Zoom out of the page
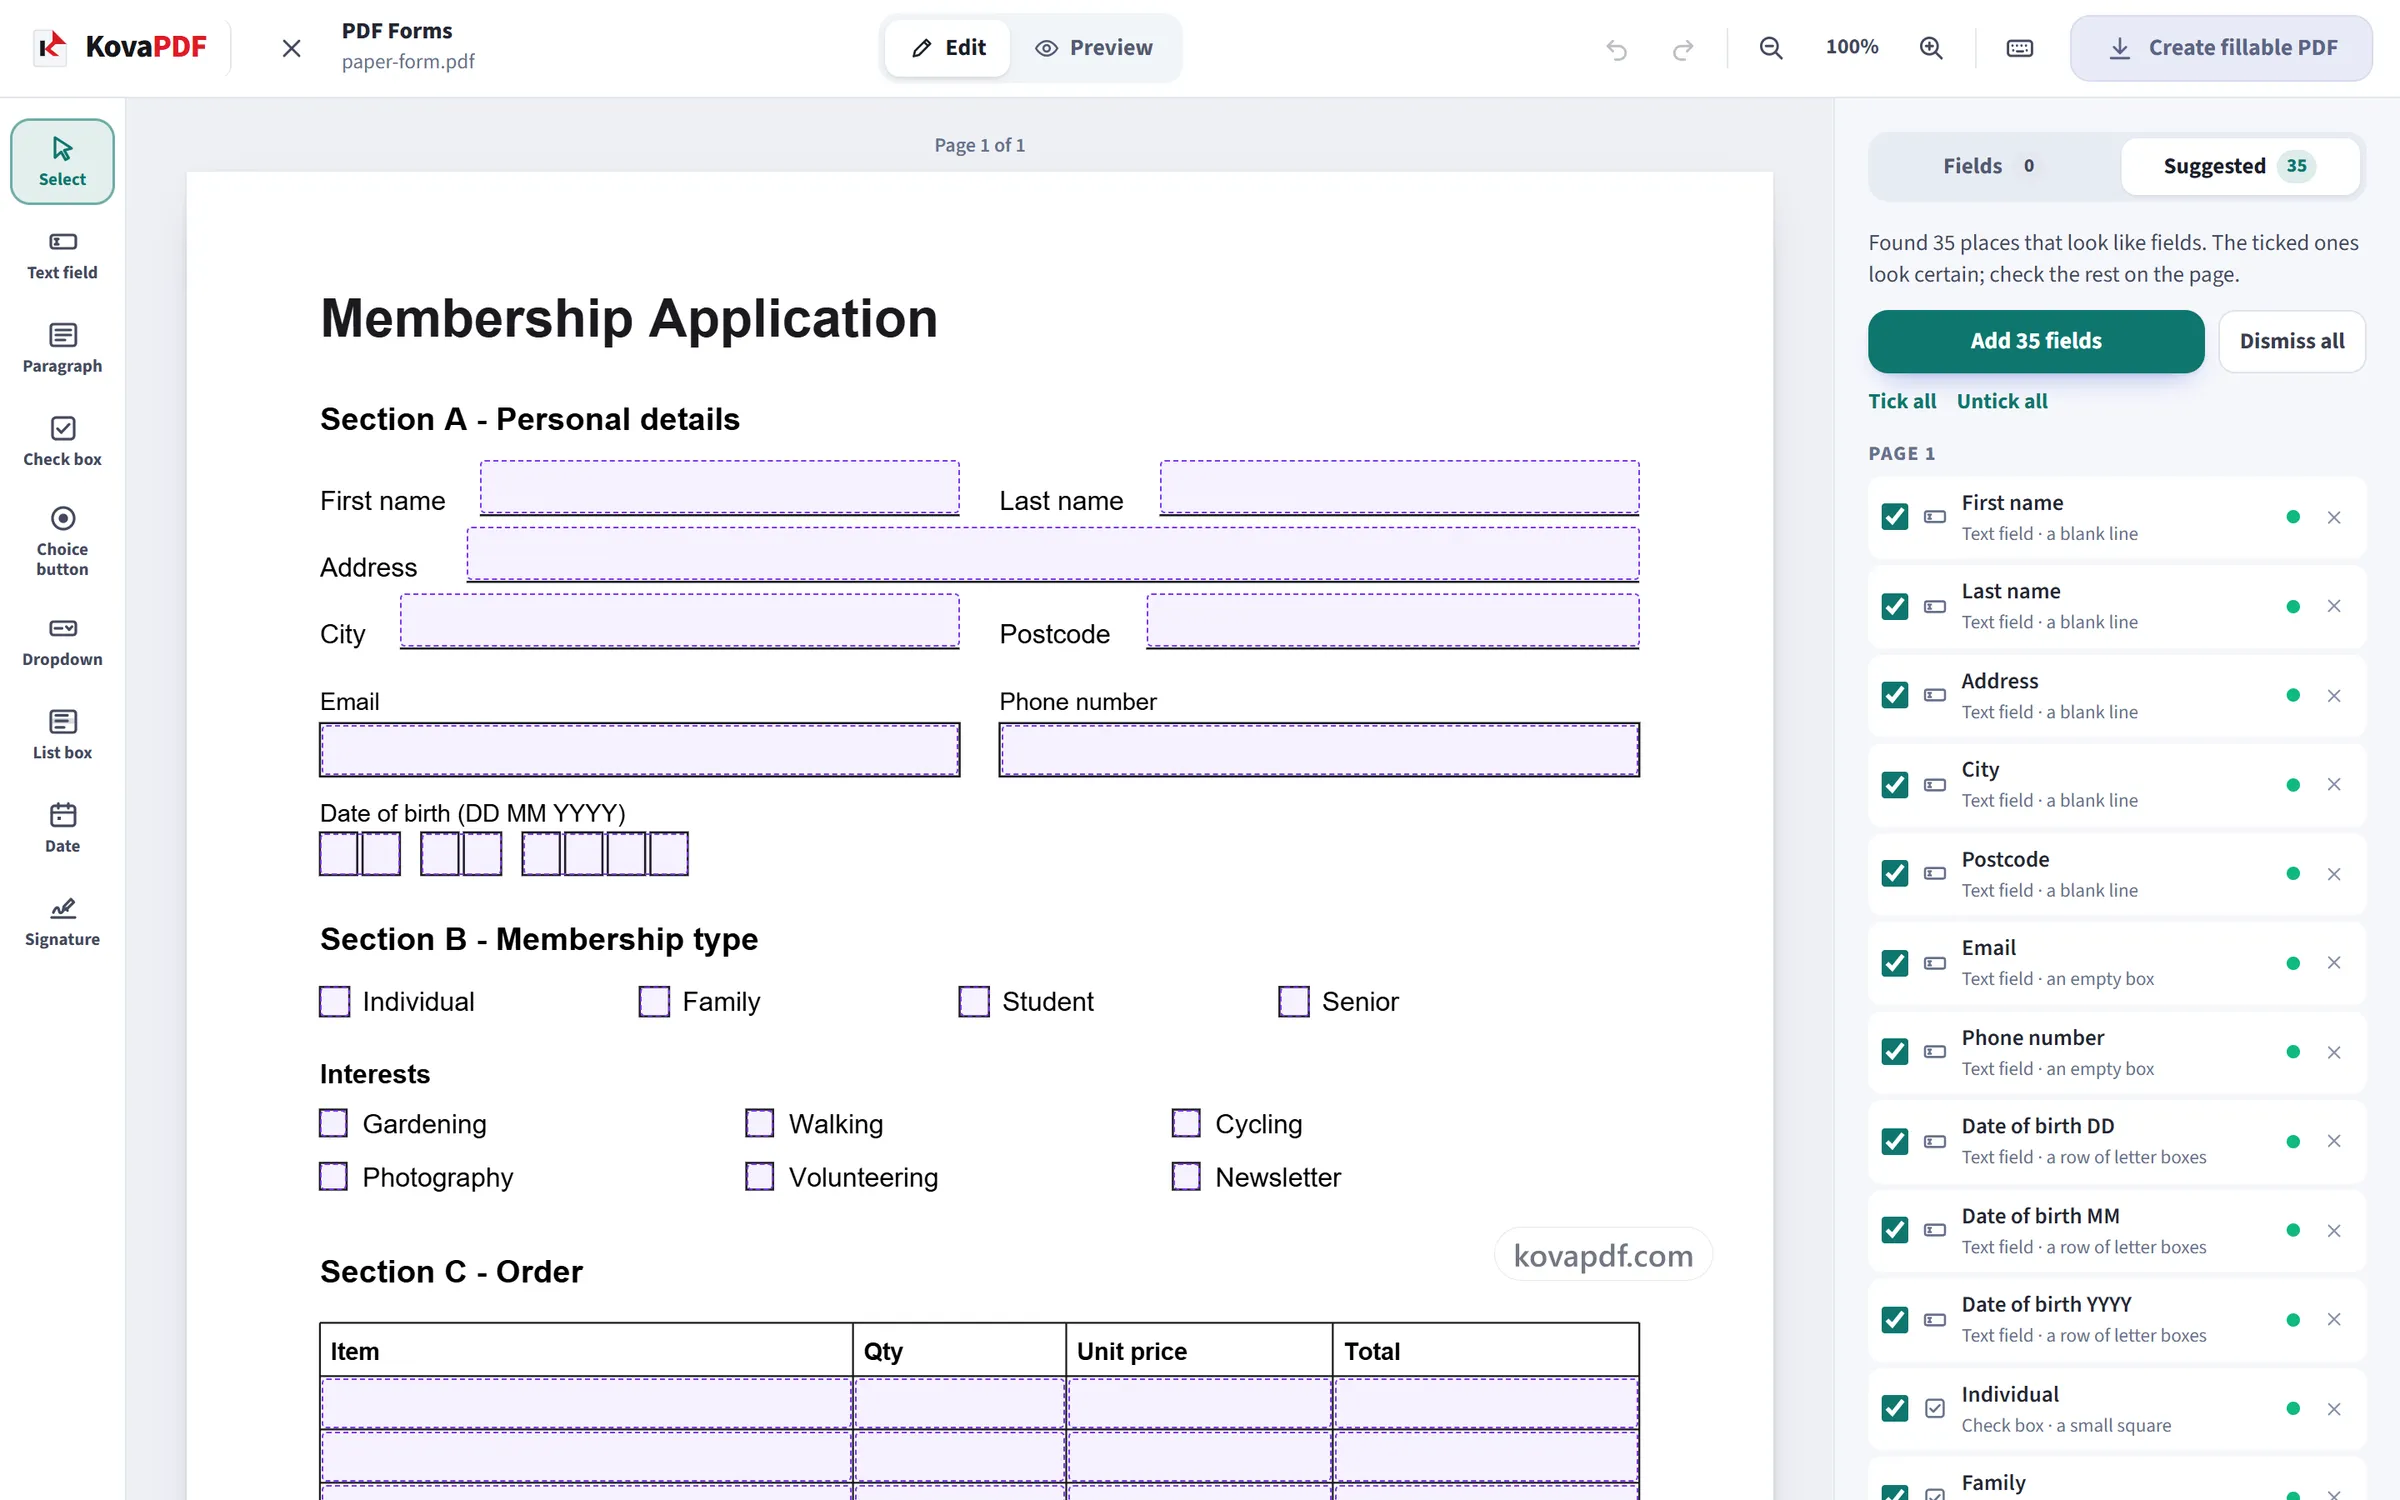2400x1500 pixels. point(1771,48)
